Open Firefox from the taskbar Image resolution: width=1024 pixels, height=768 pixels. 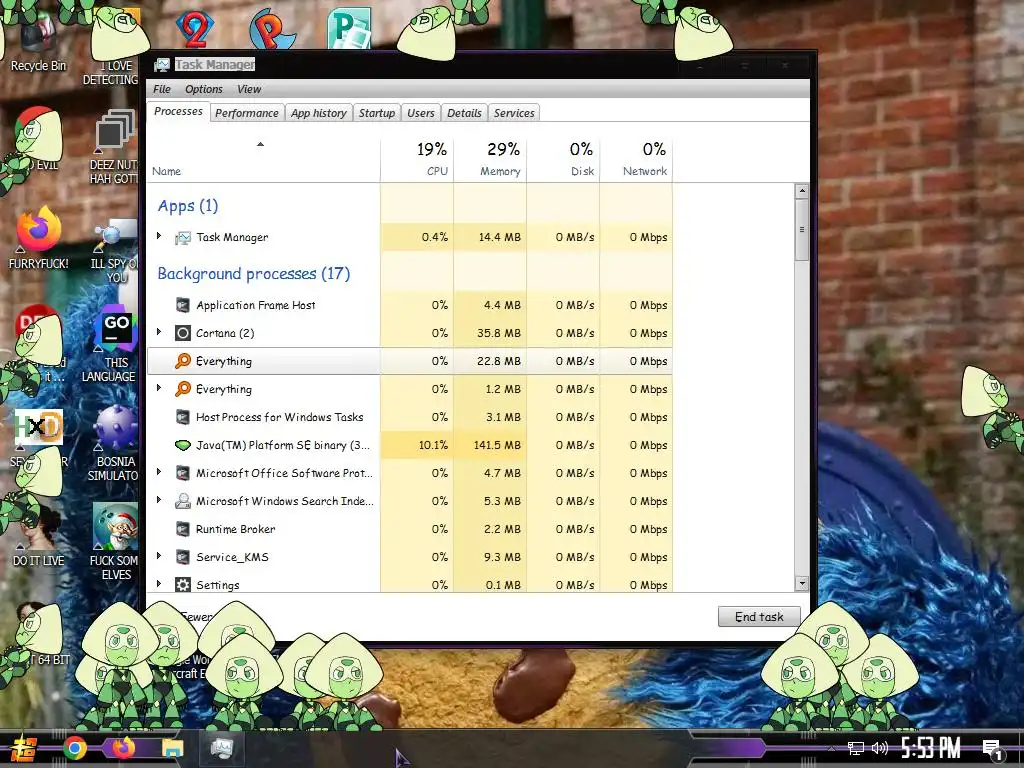point(123,748)
